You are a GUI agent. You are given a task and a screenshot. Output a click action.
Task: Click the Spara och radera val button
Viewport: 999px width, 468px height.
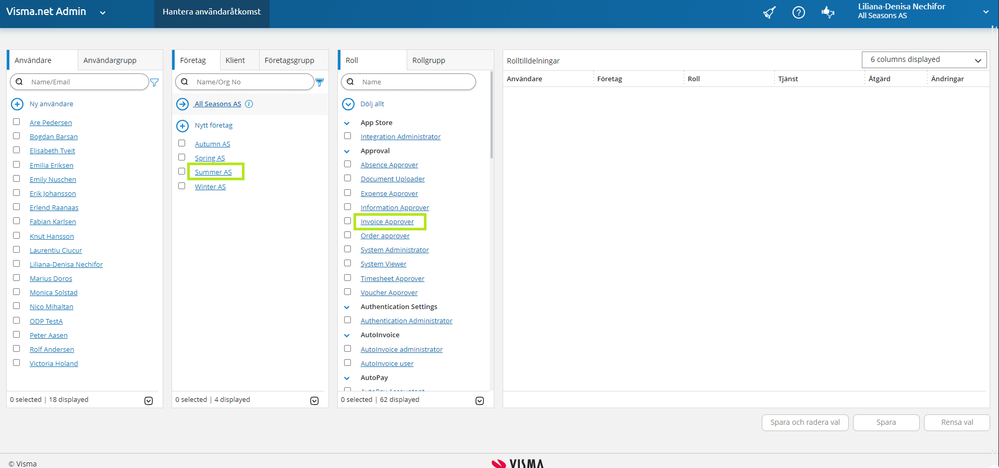click(805, 423)
